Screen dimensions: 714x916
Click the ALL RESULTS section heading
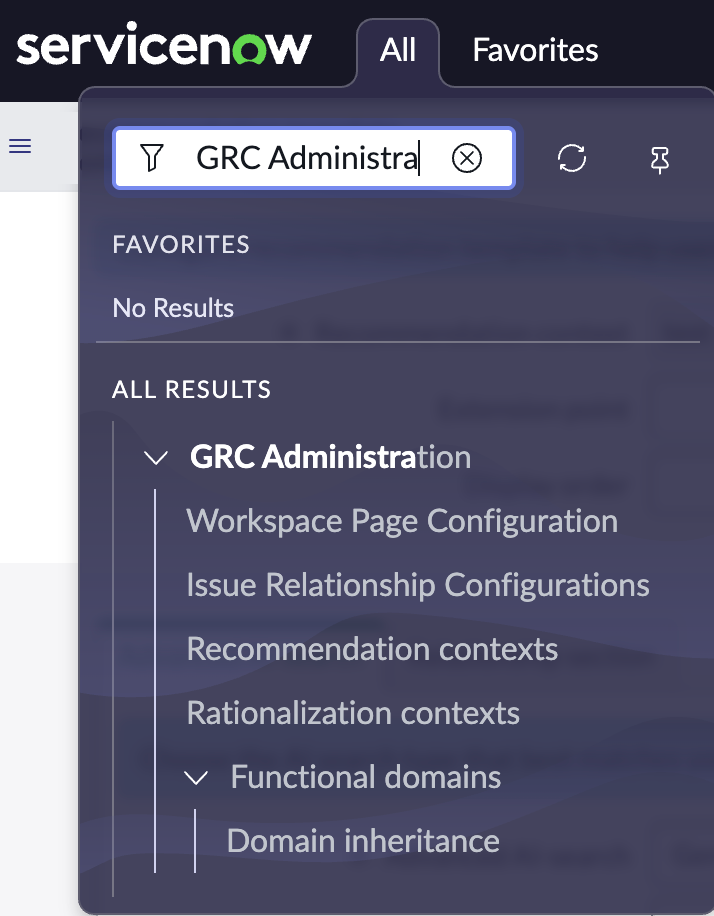[192, 390]
